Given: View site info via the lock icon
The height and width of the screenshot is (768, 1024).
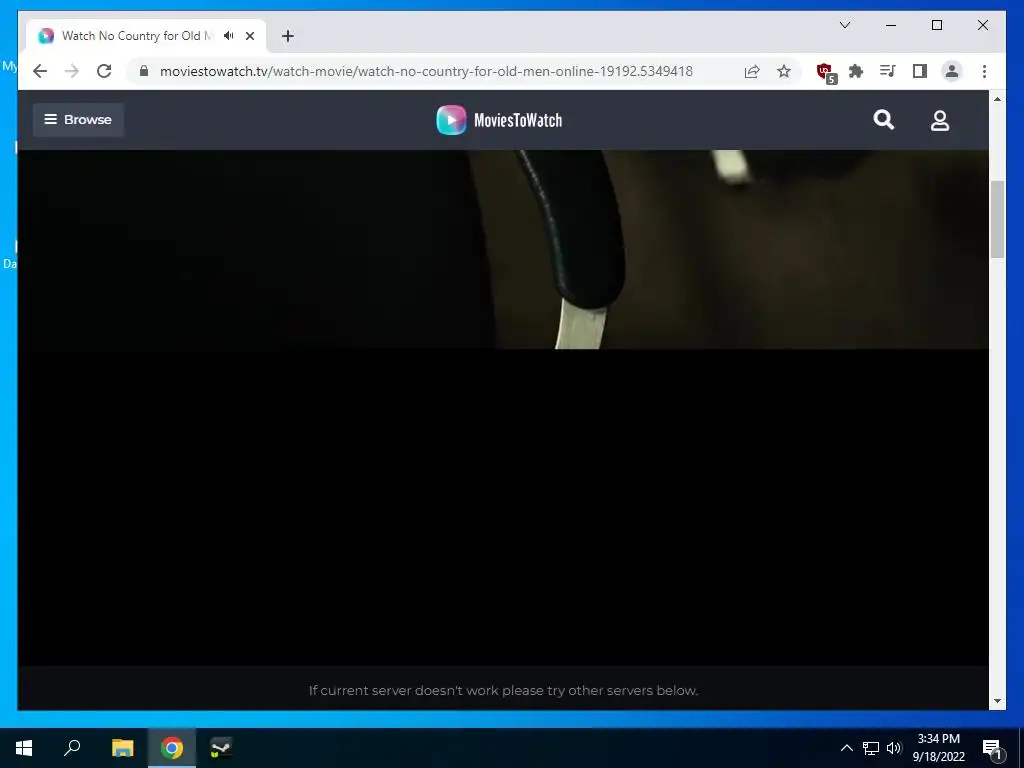Looking at the screenshot, I should tap(144, 71).
